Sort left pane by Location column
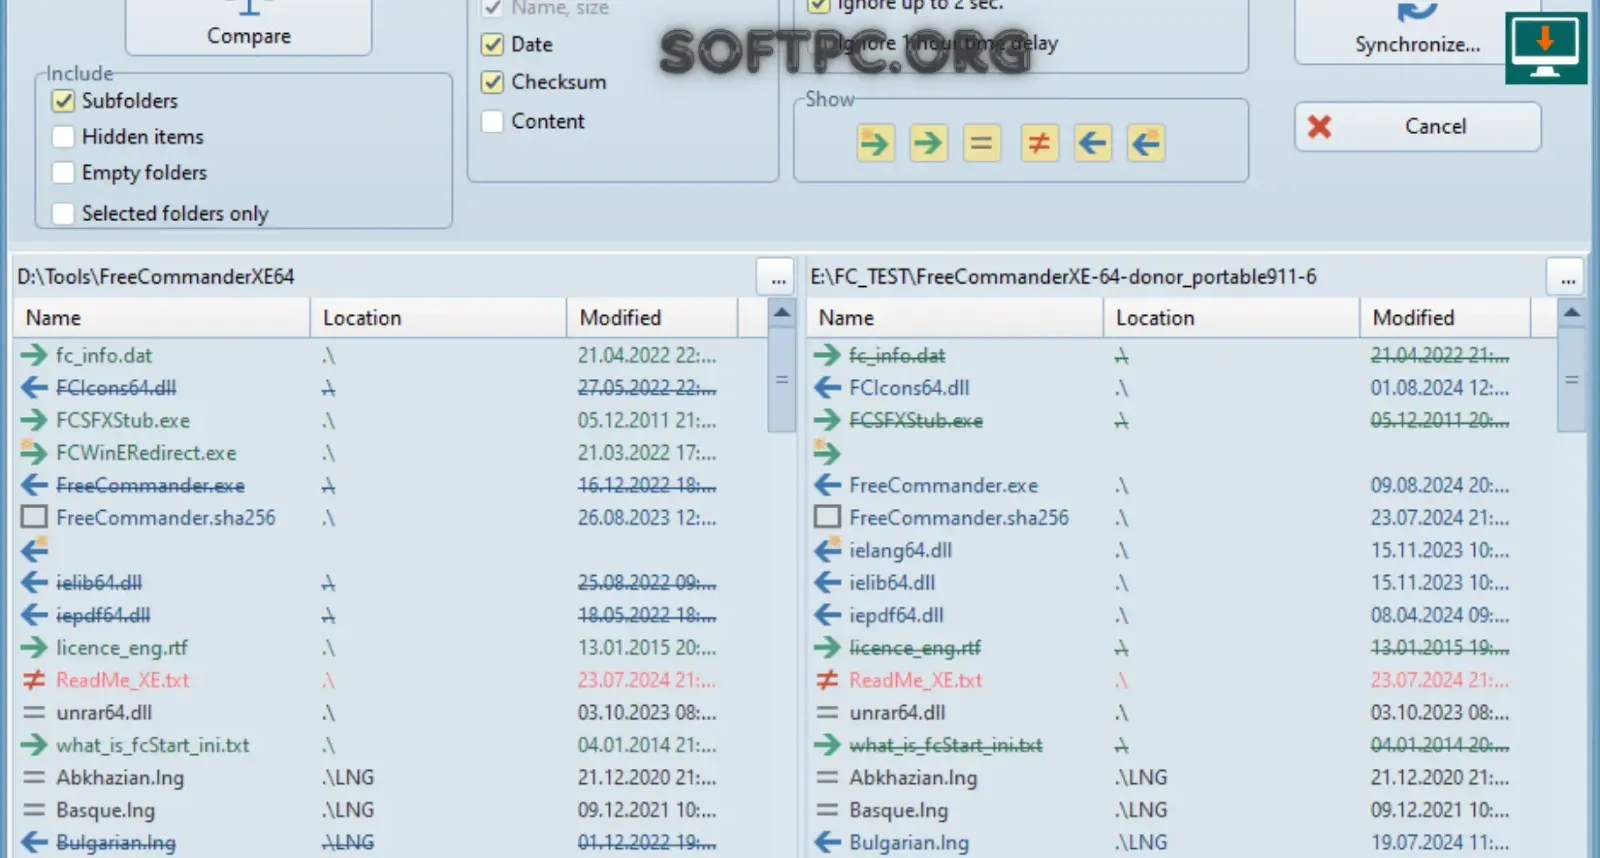The height and width of the screenshot is (858, 1600). pos(438,318)
